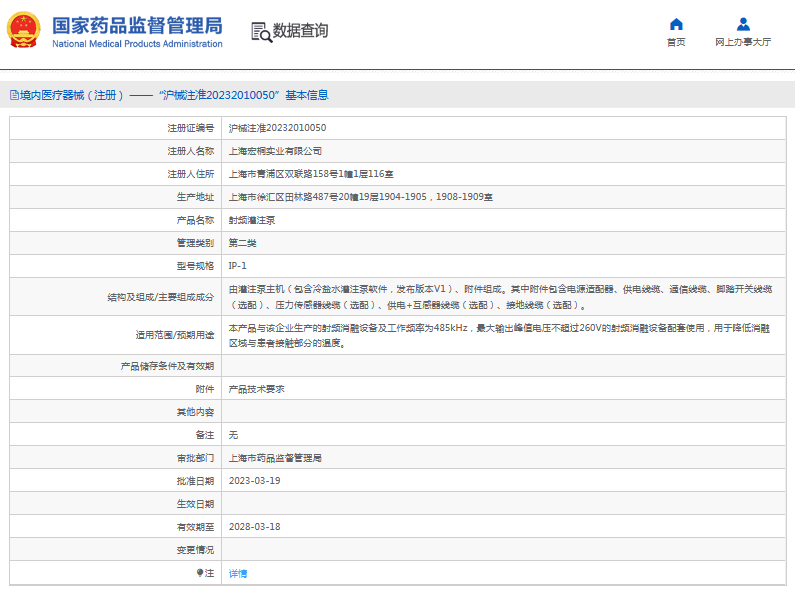Click the 产品储存条件及有效期 label
795x591 pixels.
point(167,366)
